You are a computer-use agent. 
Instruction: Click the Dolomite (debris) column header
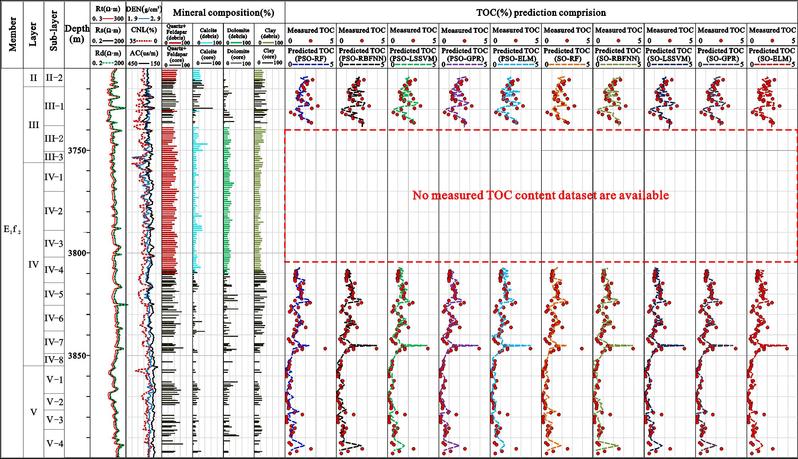click(x=236, y=37)
